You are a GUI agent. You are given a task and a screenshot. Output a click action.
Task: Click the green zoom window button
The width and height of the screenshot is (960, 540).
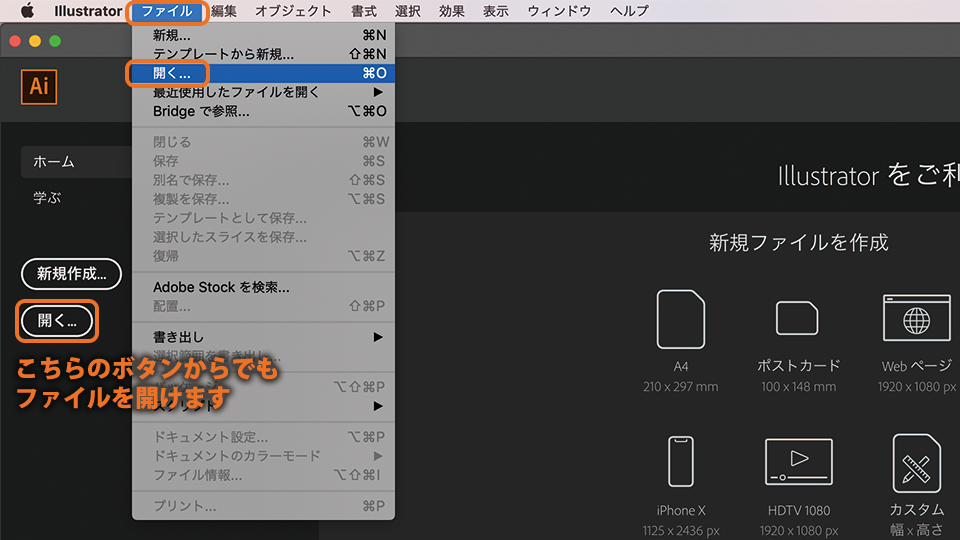point(55,41)
